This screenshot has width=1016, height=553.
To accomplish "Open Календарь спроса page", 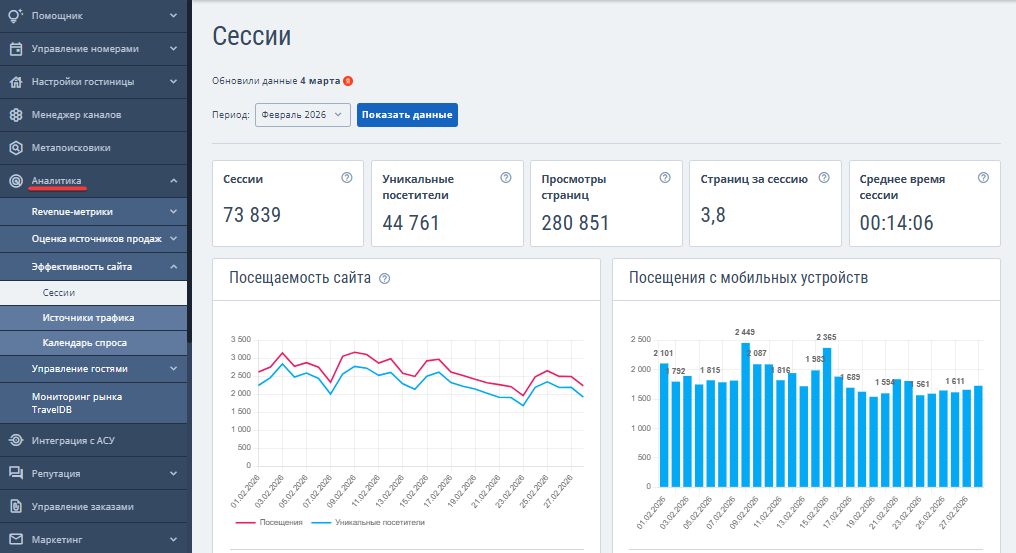I will (x=84, y=343).
